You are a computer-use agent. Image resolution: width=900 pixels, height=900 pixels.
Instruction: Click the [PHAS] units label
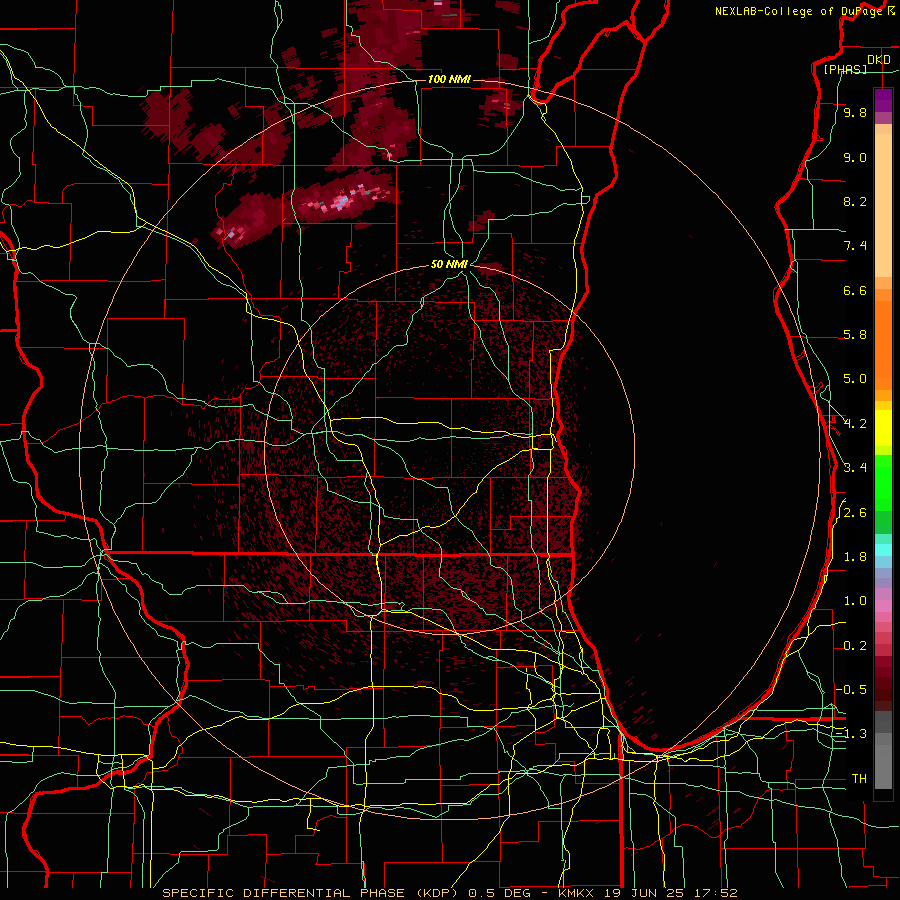pyautogui.click(x=845, y=69)
